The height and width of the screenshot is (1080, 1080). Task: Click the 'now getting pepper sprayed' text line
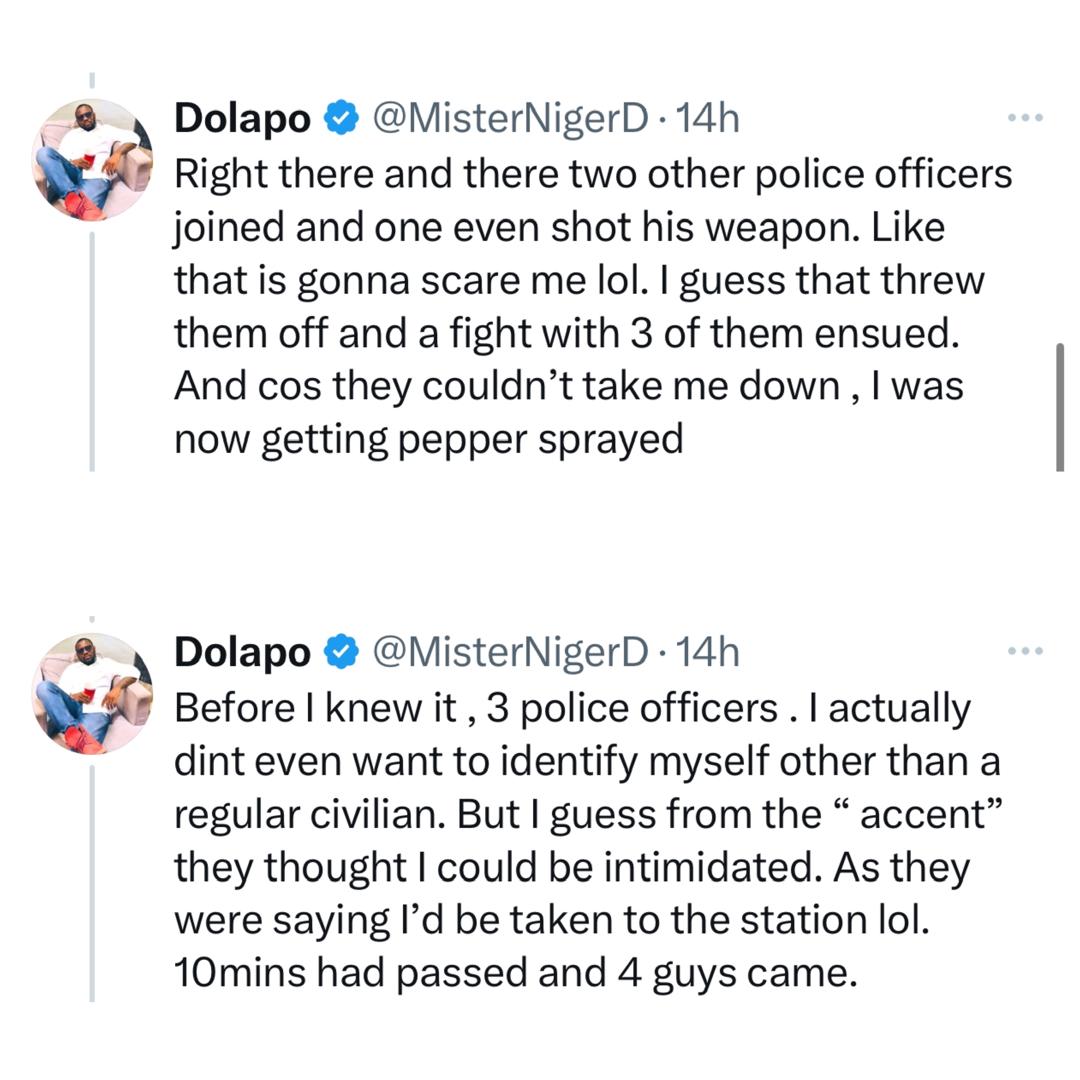click(x=428, y=440)
